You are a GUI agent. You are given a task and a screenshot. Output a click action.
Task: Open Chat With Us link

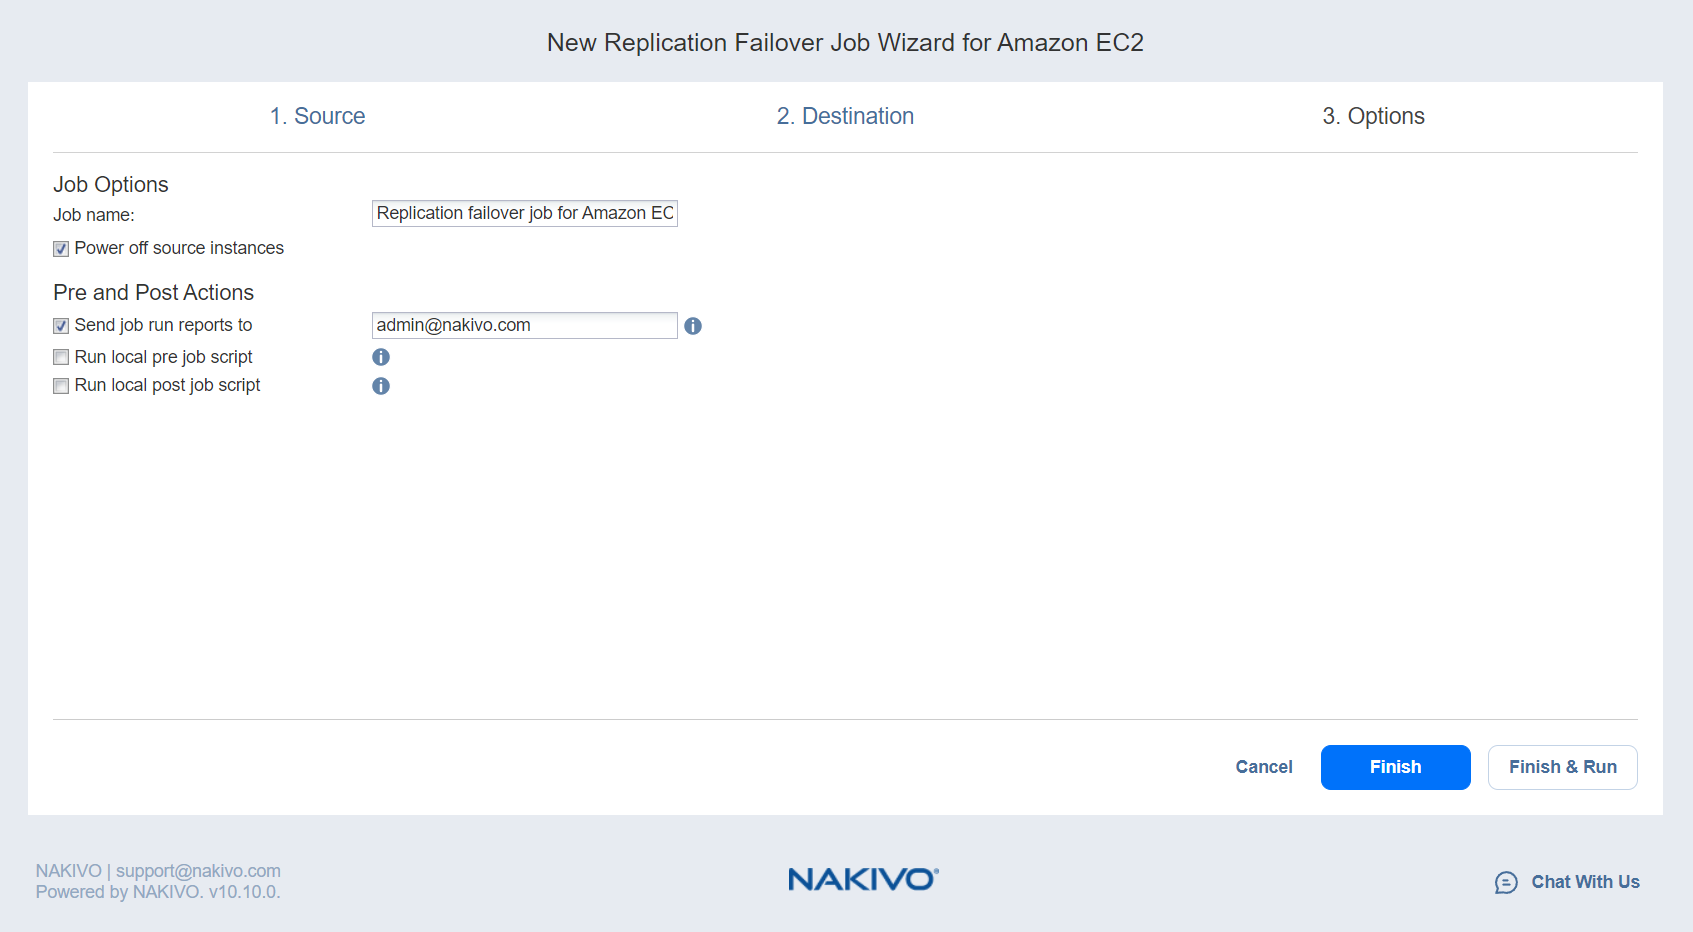click(x=1585, y=882)
